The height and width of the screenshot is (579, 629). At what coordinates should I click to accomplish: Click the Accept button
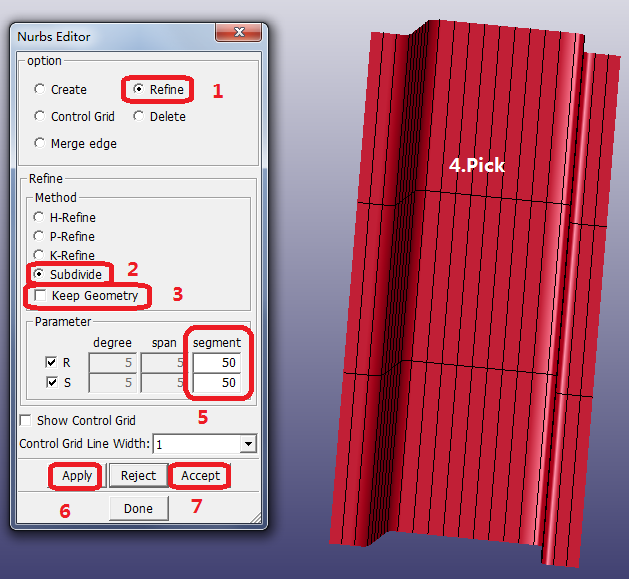coord(200,476)
